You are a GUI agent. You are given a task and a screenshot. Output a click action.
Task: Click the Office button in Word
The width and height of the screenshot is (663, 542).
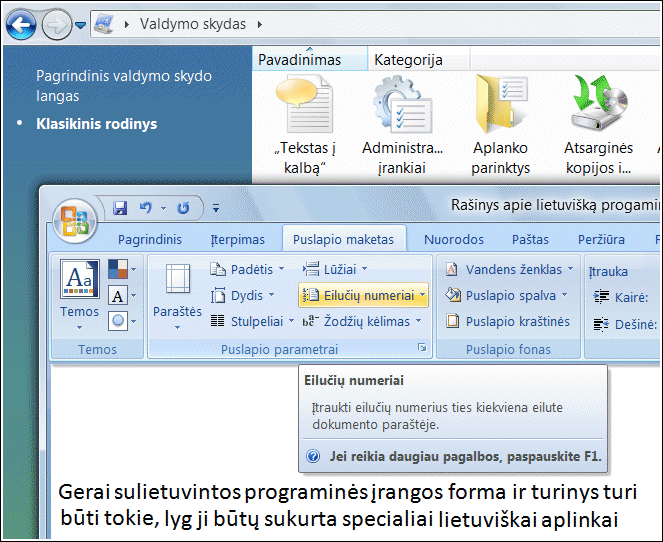click(x=75, y=222)
